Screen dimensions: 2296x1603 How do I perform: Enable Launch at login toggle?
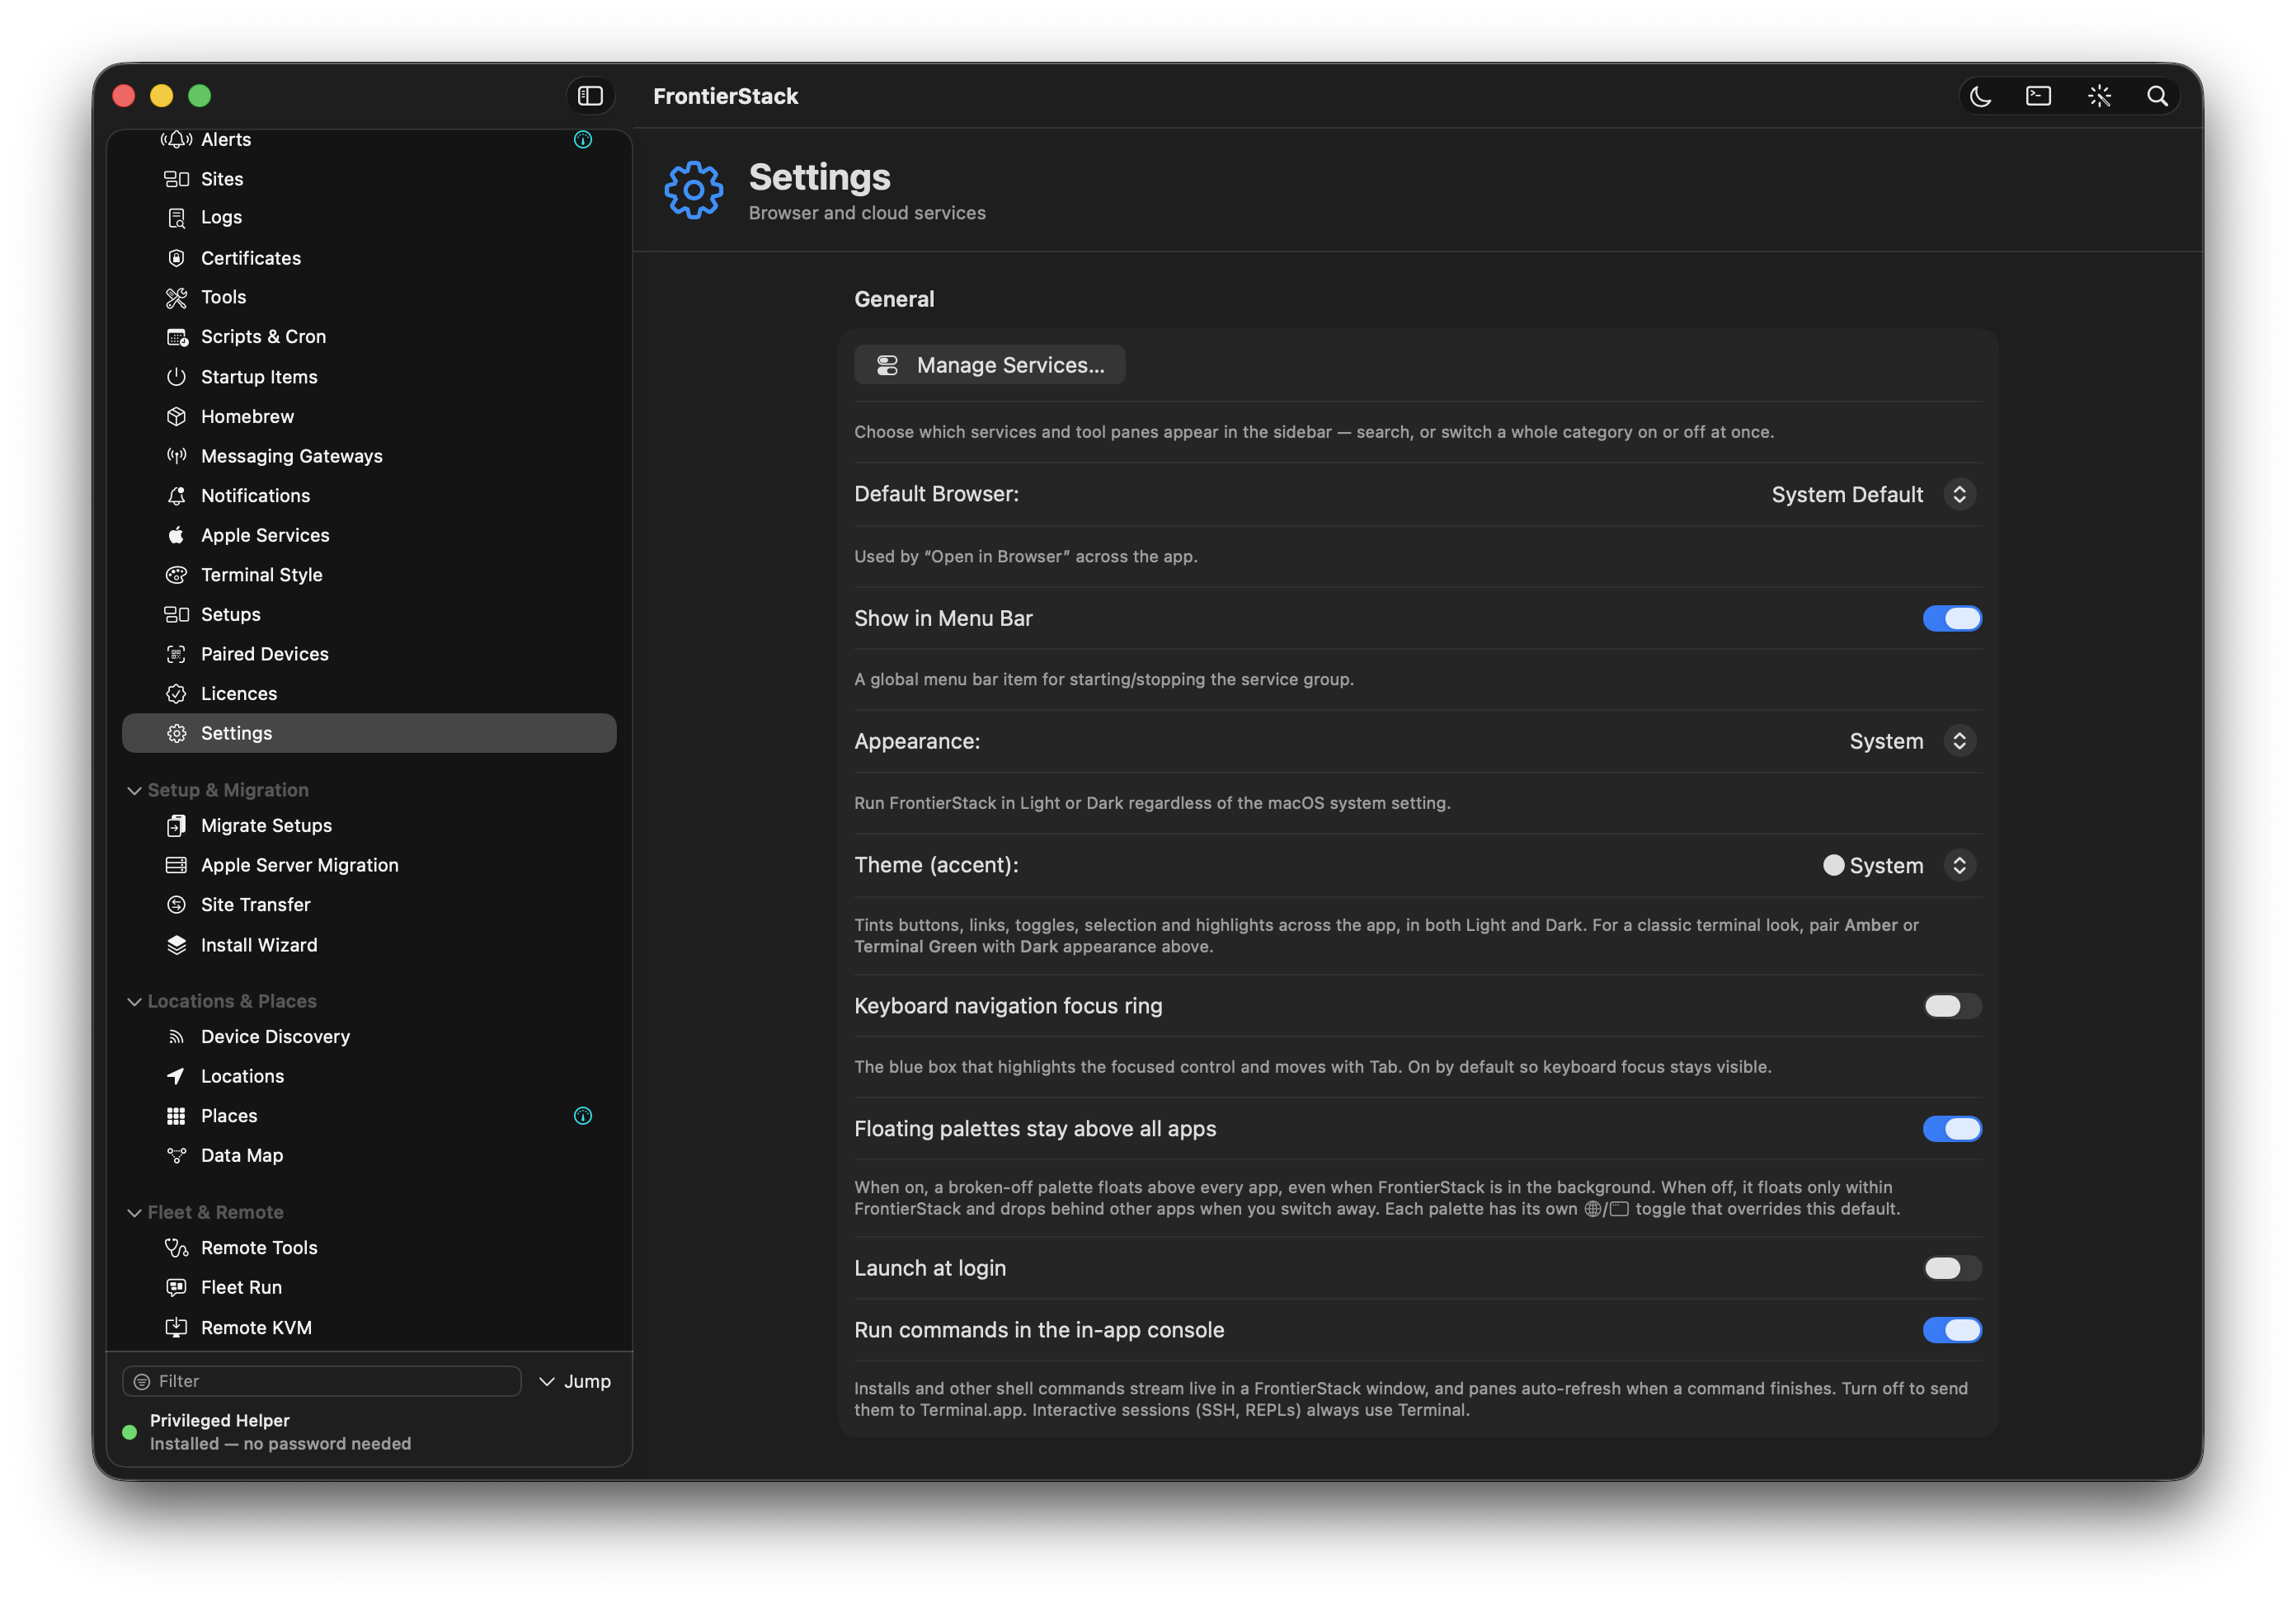coord(1951,1268)
